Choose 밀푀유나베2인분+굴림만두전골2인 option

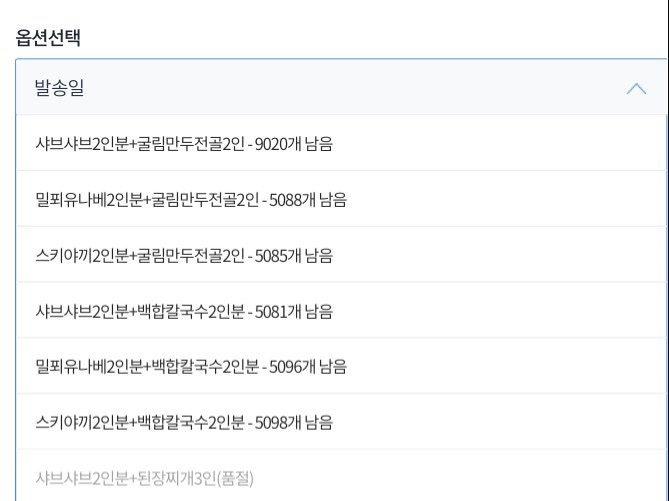click(190, 199)
